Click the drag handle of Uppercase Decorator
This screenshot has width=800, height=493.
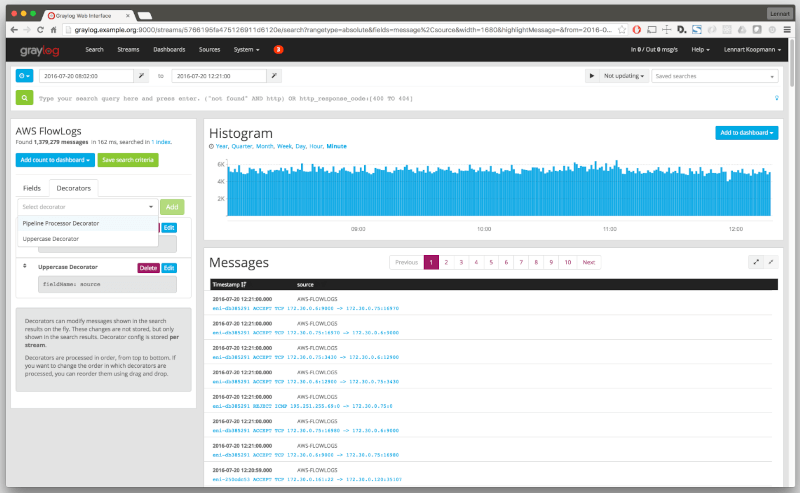[x=24, y=266]
